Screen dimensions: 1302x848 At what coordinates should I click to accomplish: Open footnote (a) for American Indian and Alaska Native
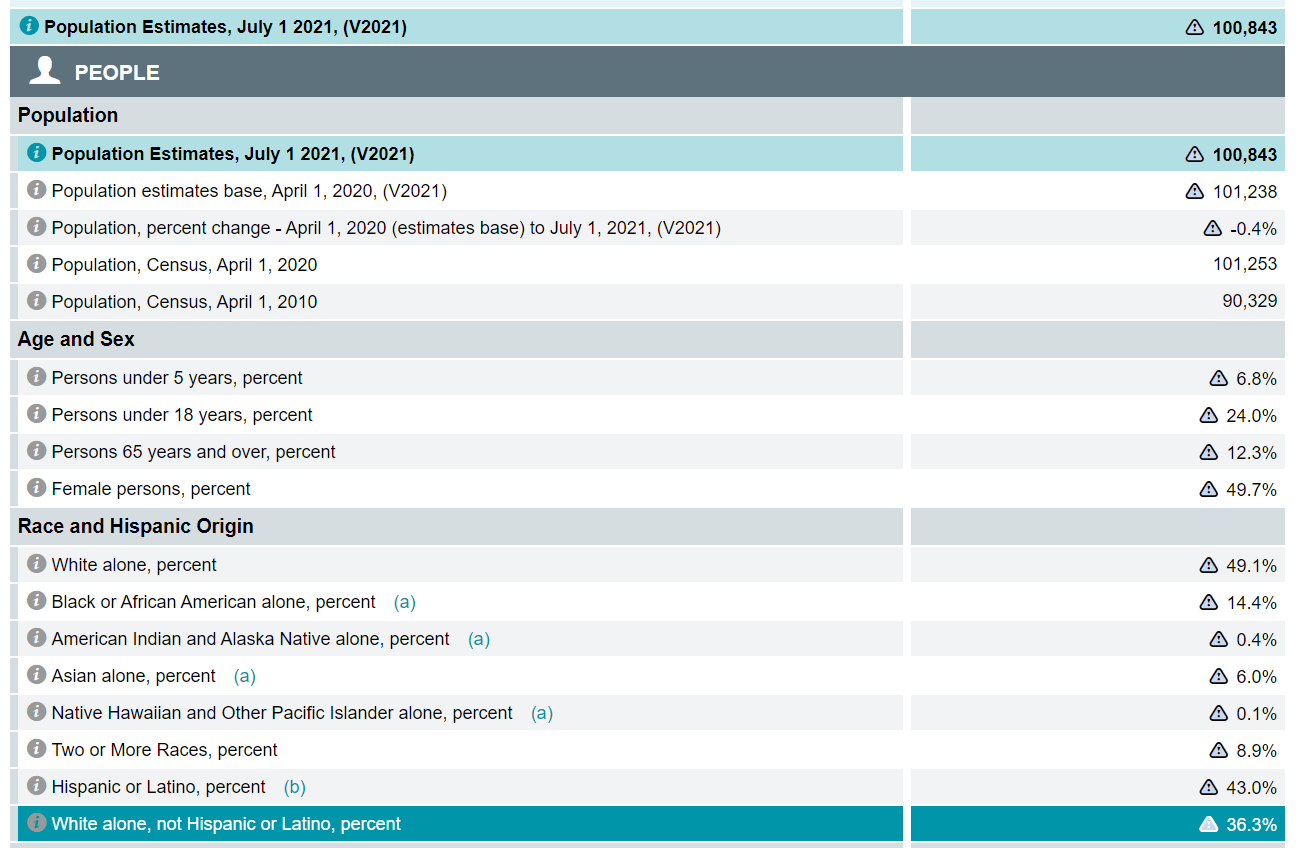click(479, 639)
